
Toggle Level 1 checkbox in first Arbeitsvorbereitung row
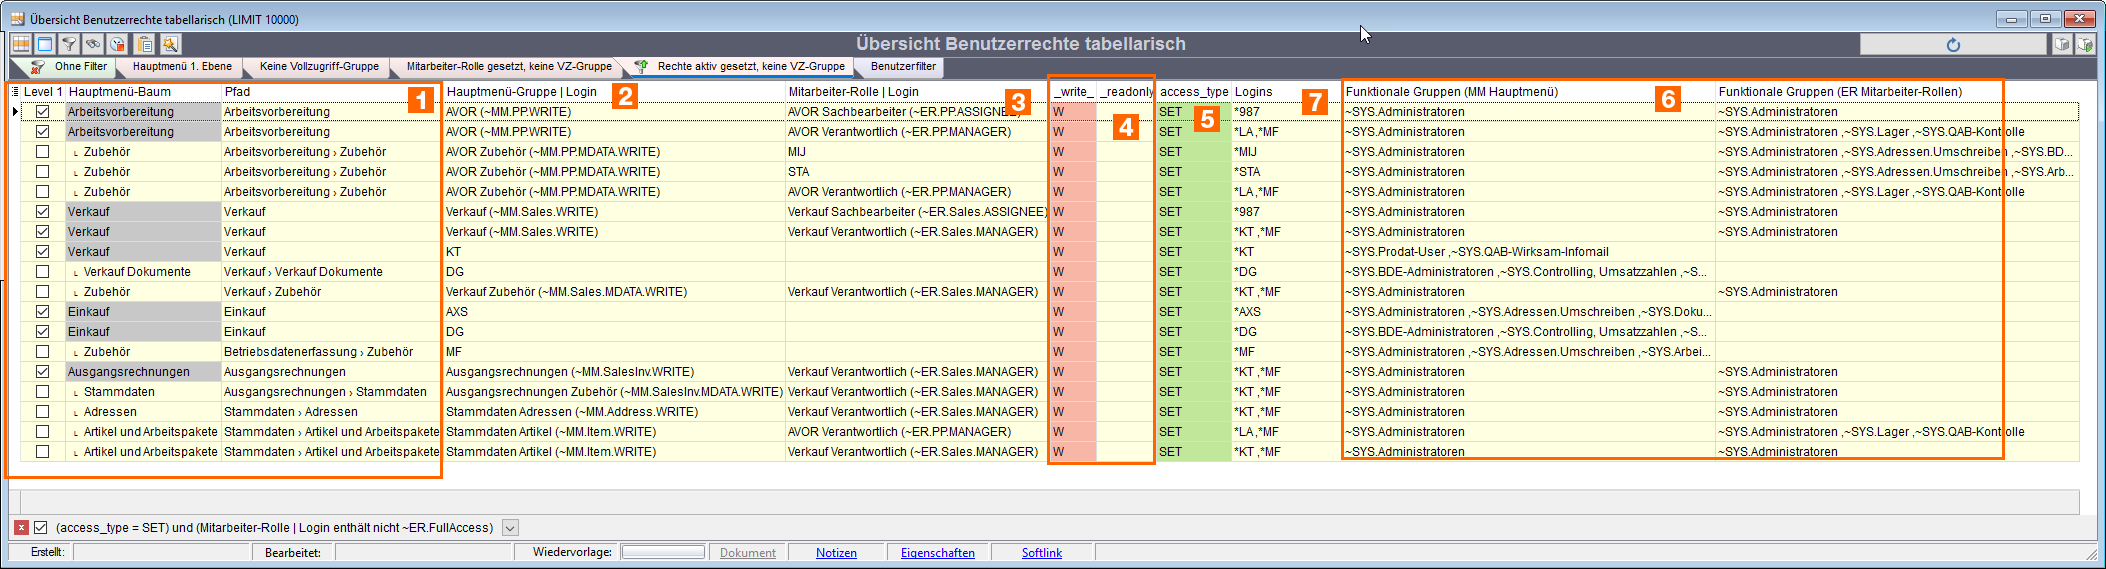42,112
